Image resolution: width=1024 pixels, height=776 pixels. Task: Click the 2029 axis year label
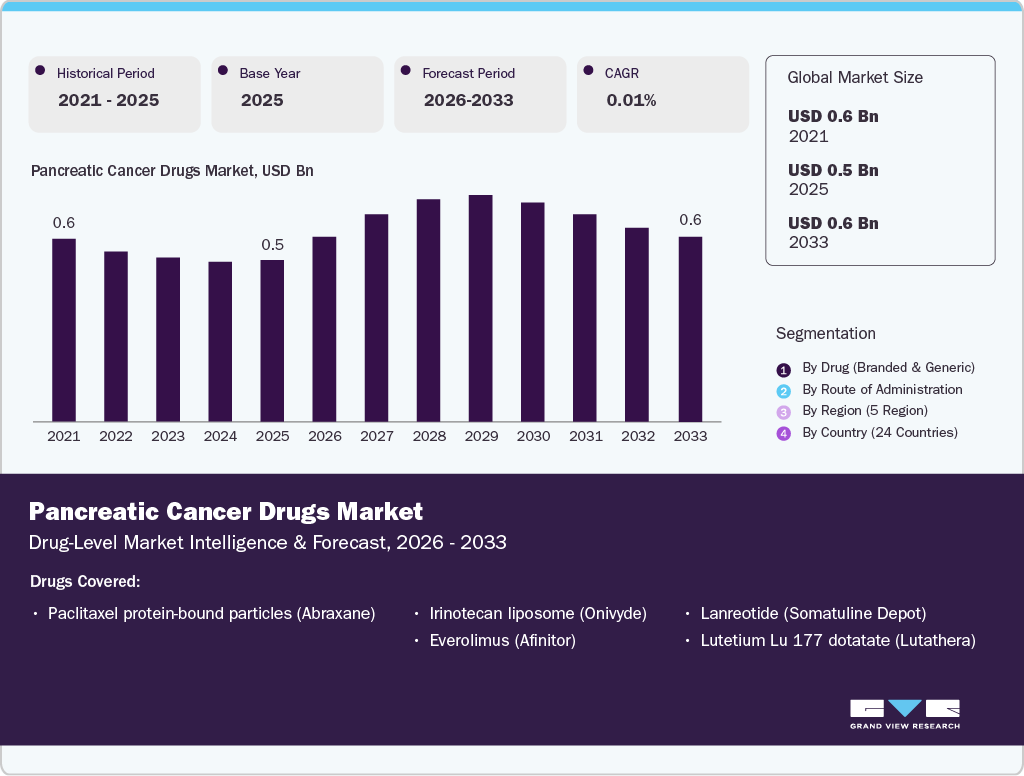481,436
